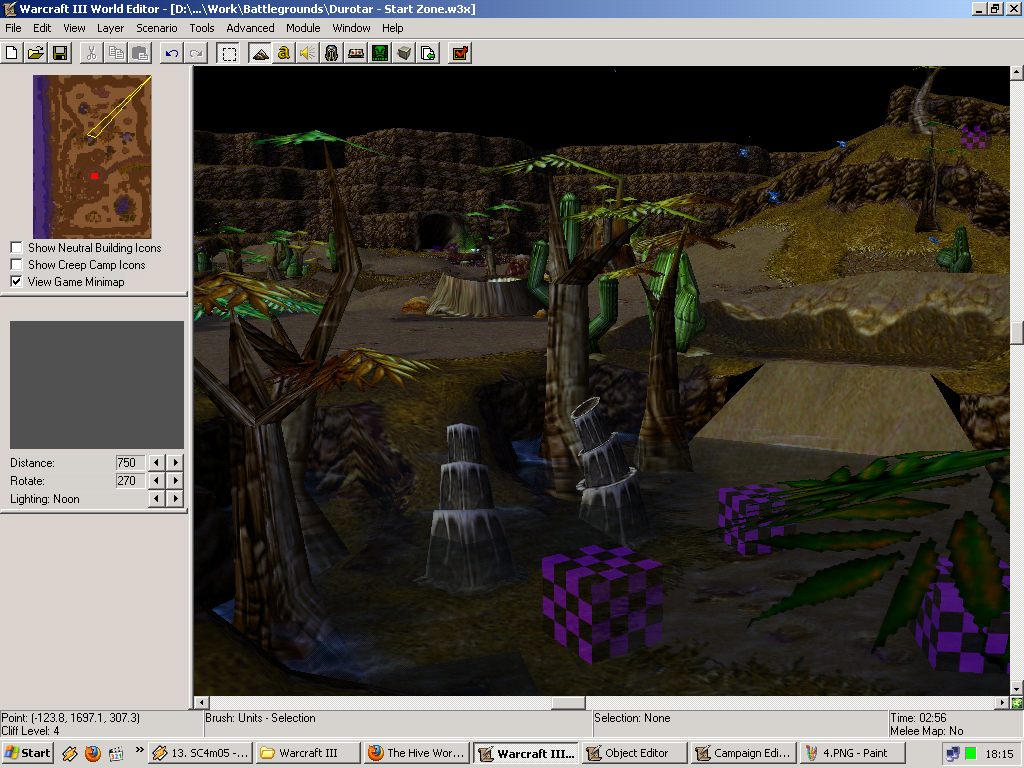The image size is (1024, 768).
Task: Undo the last action
Action: point(172,53)
